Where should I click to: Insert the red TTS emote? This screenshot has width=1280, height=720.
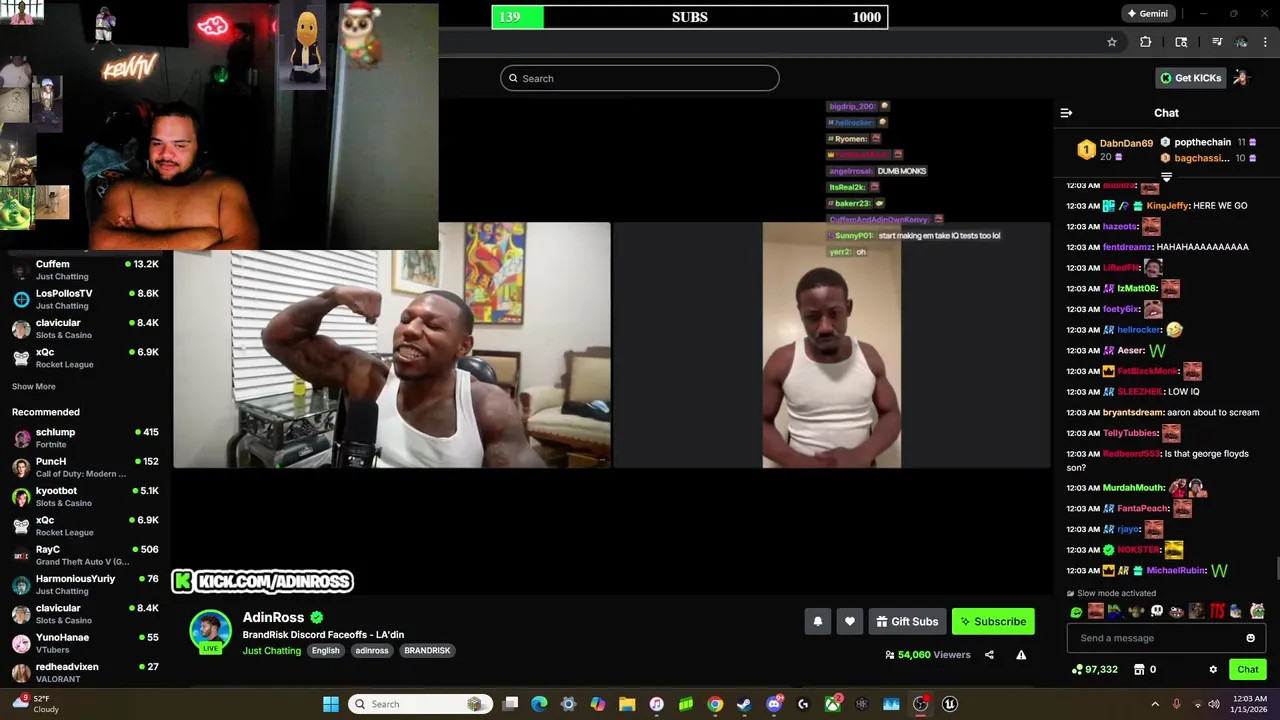pos(1217,611)
